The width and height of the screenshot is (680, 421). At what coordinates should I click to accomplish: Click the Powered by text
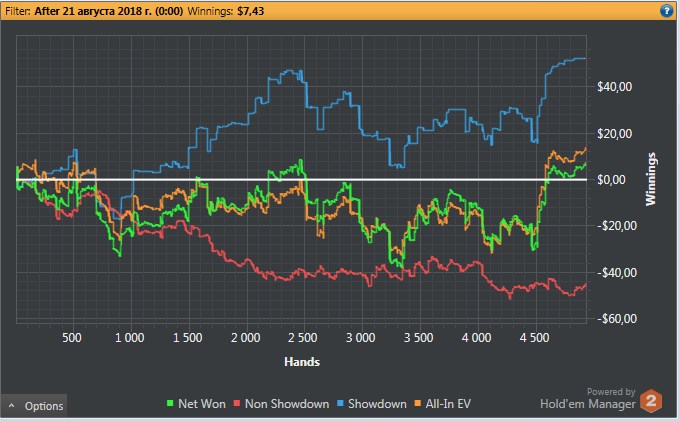(611, 392)
